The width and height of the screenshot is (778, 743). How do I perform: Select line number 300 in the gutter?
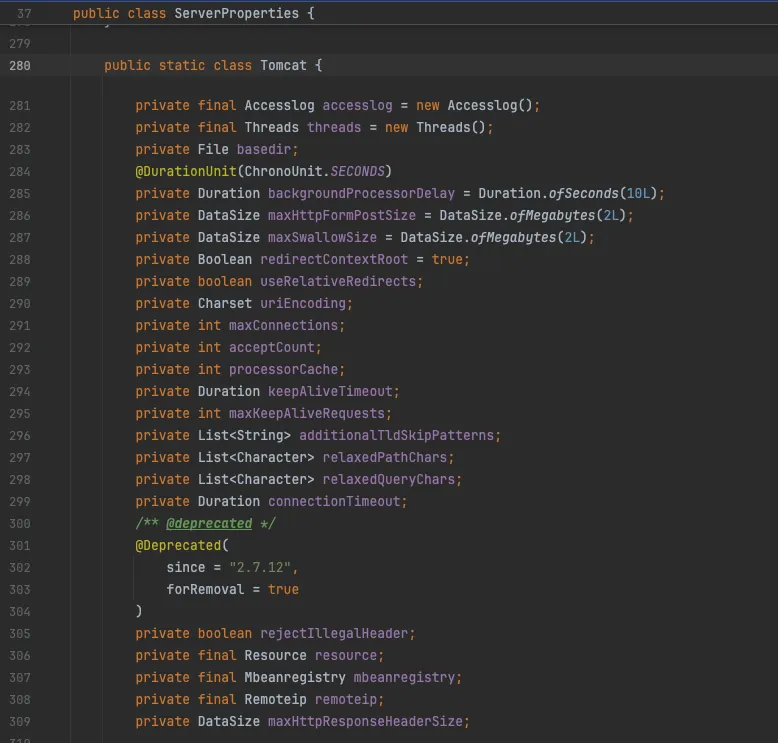[x=20, y=523]
